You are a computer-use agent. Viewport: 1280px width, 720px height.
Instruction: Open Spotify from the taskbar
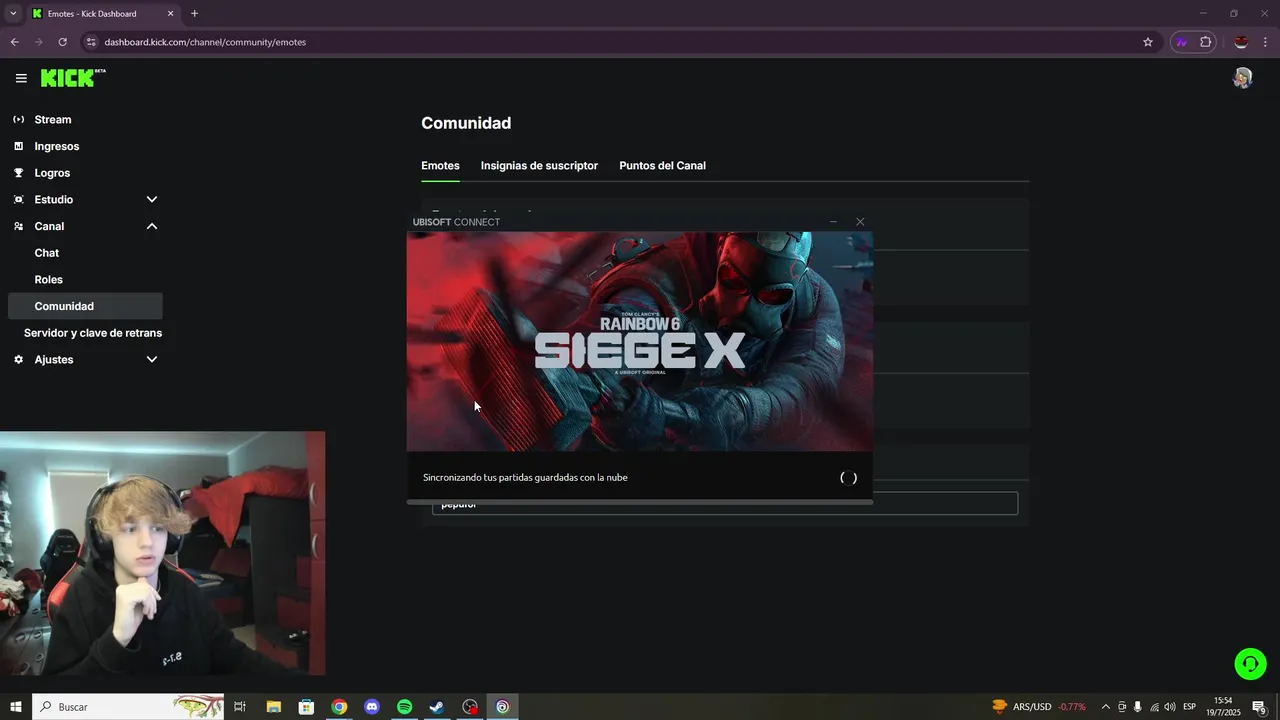404,707
